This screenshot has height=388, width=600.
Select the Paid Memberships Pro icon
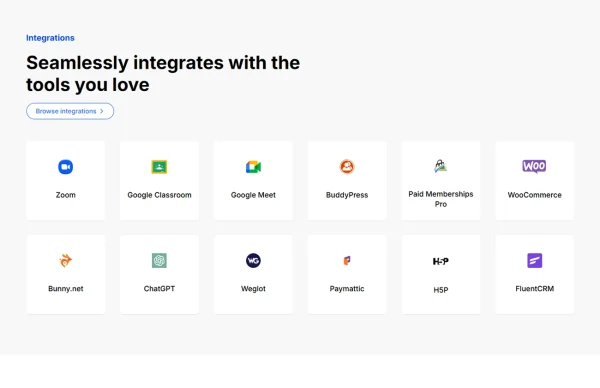pyautogui.click(x=440, y=166)
